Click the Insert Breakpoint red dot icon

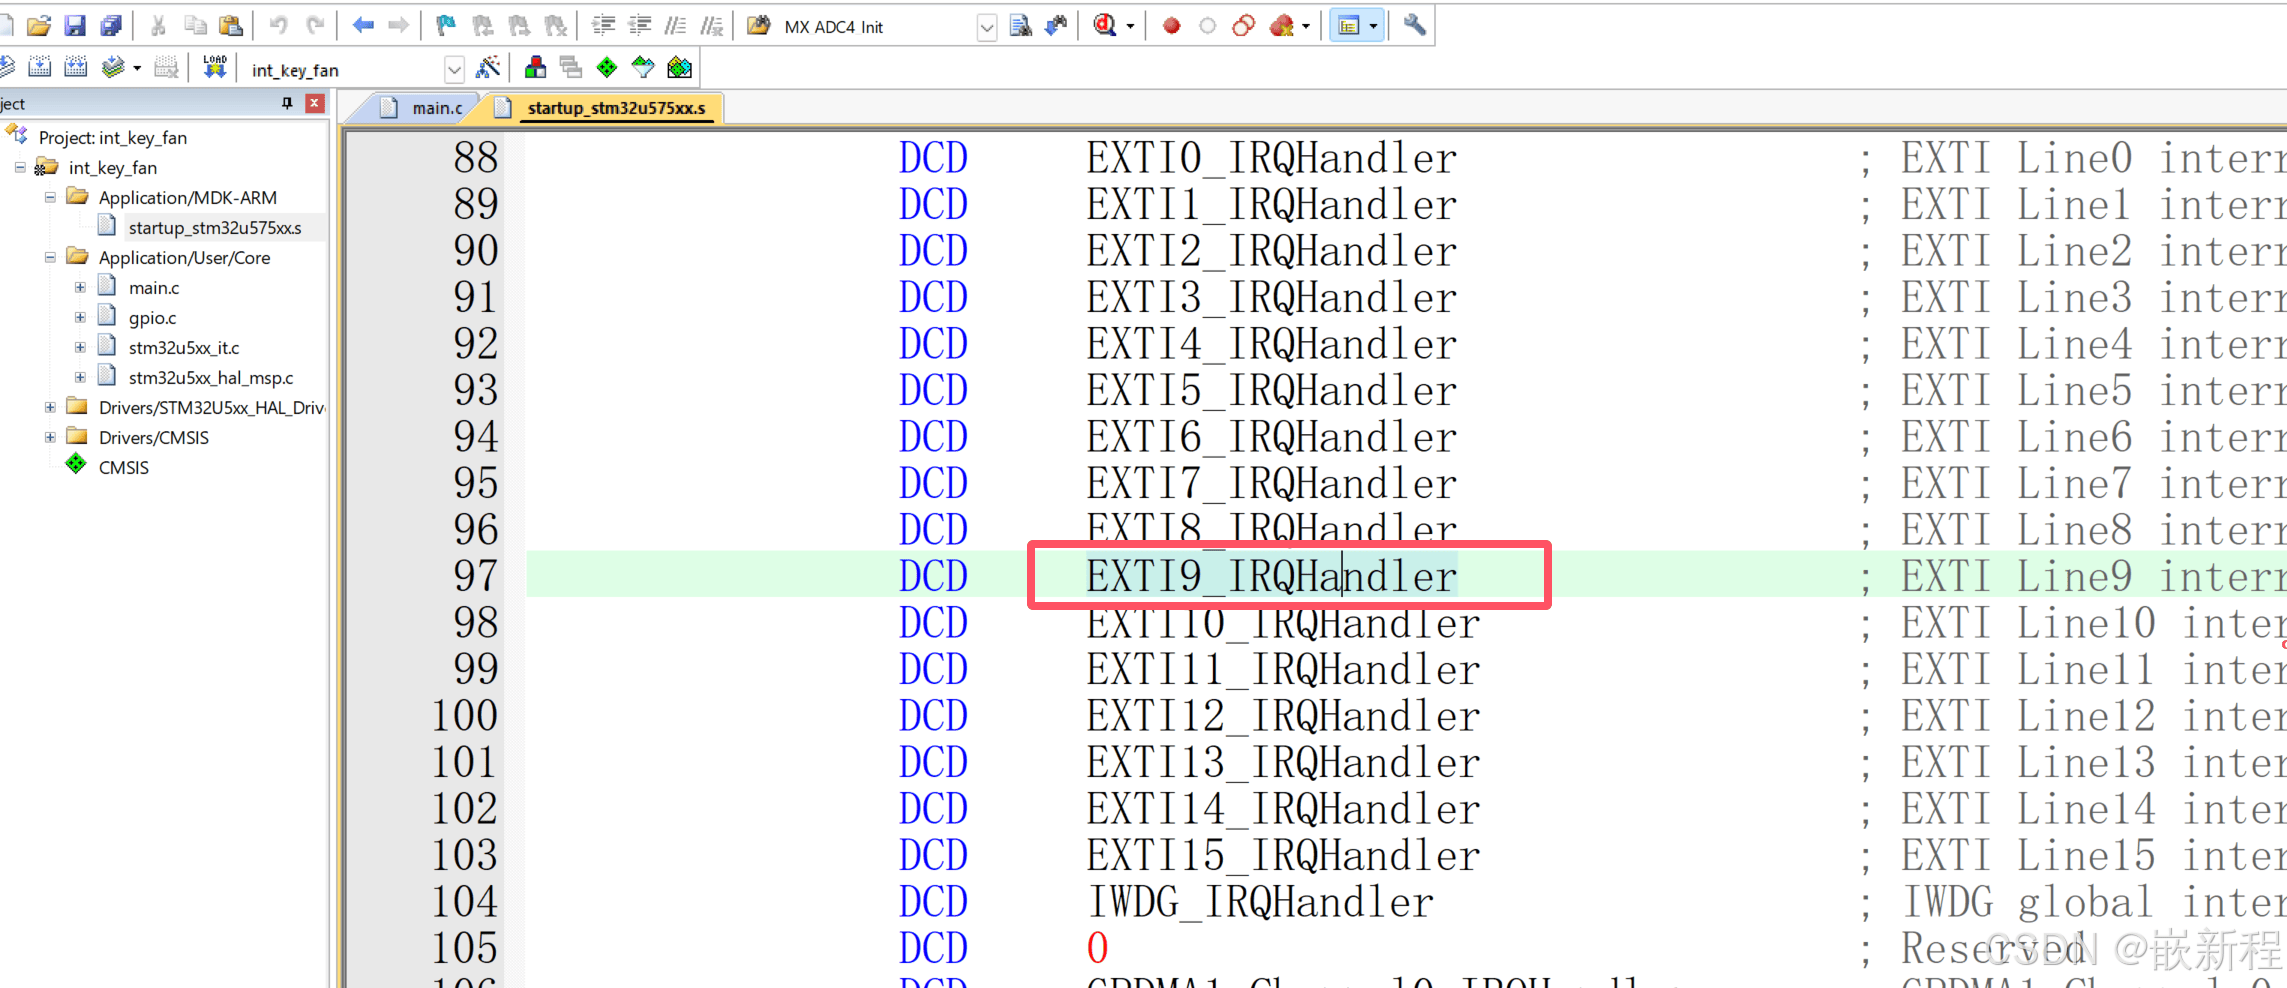coord(1171,26)
